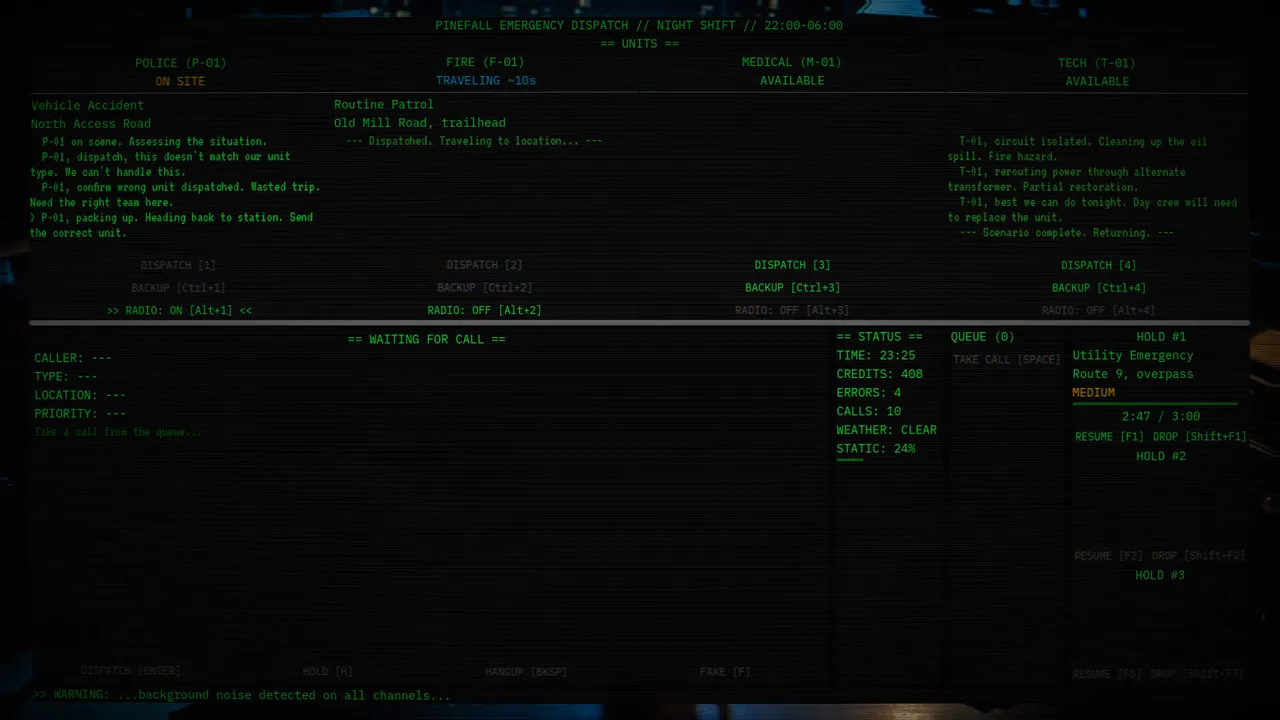
Task: Click RESUME [F3] under hold #3
Action: coord(1108,675)
